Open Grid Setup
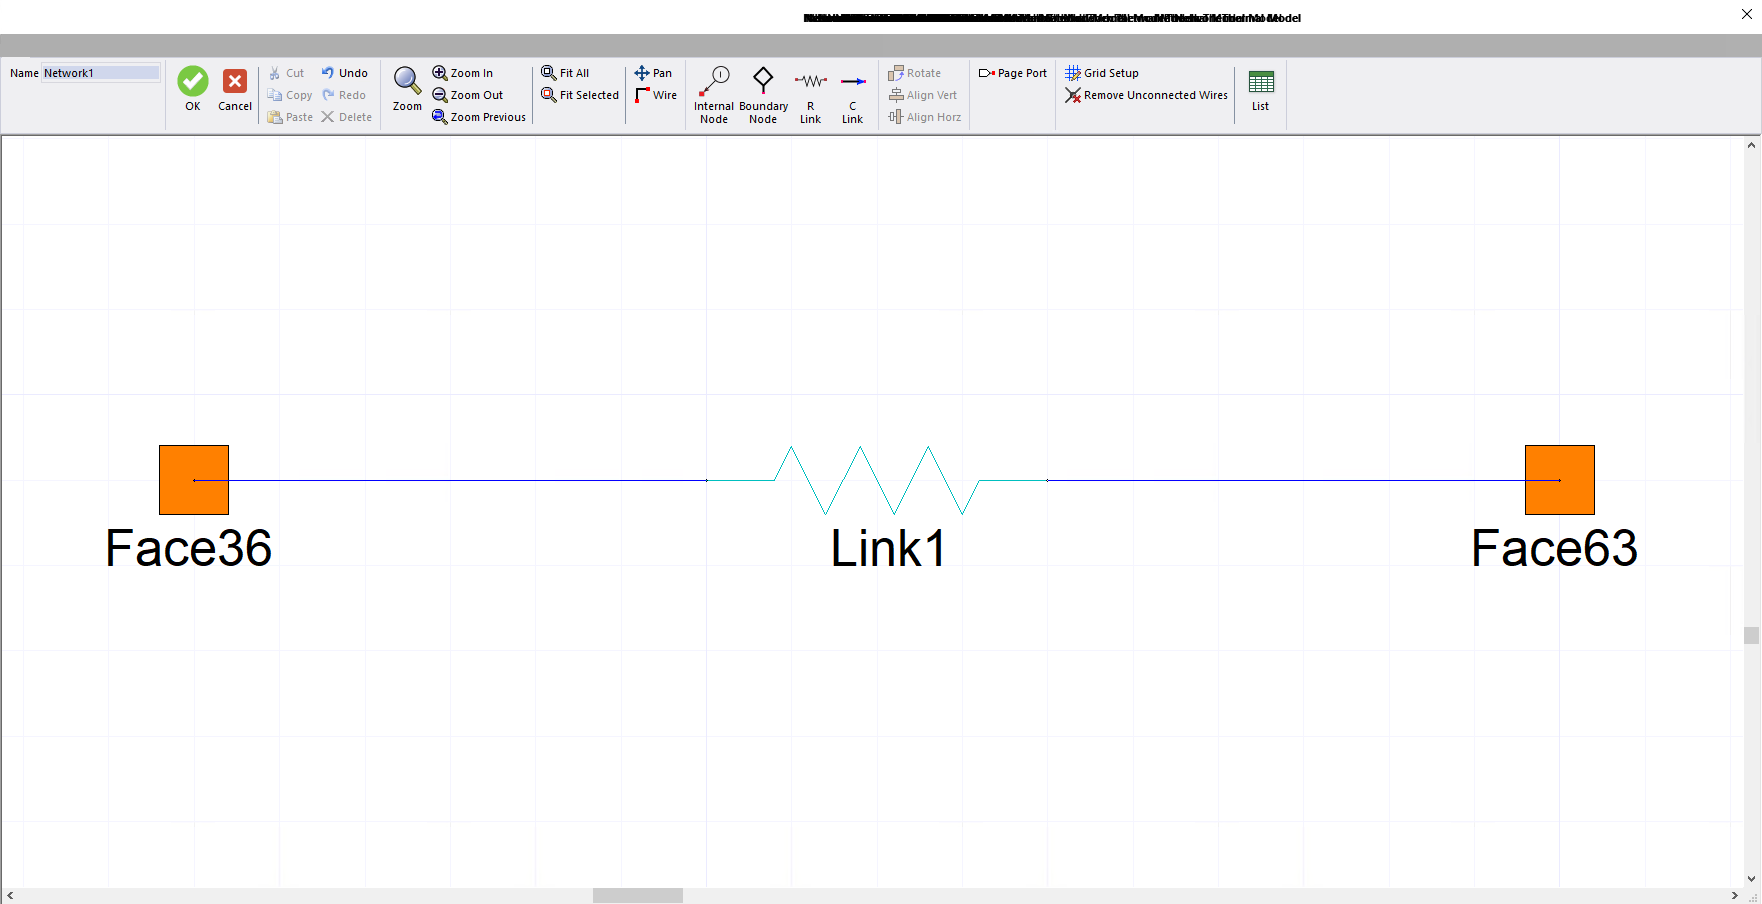This screenshot has width=1762, height=904. (1102, 73)
